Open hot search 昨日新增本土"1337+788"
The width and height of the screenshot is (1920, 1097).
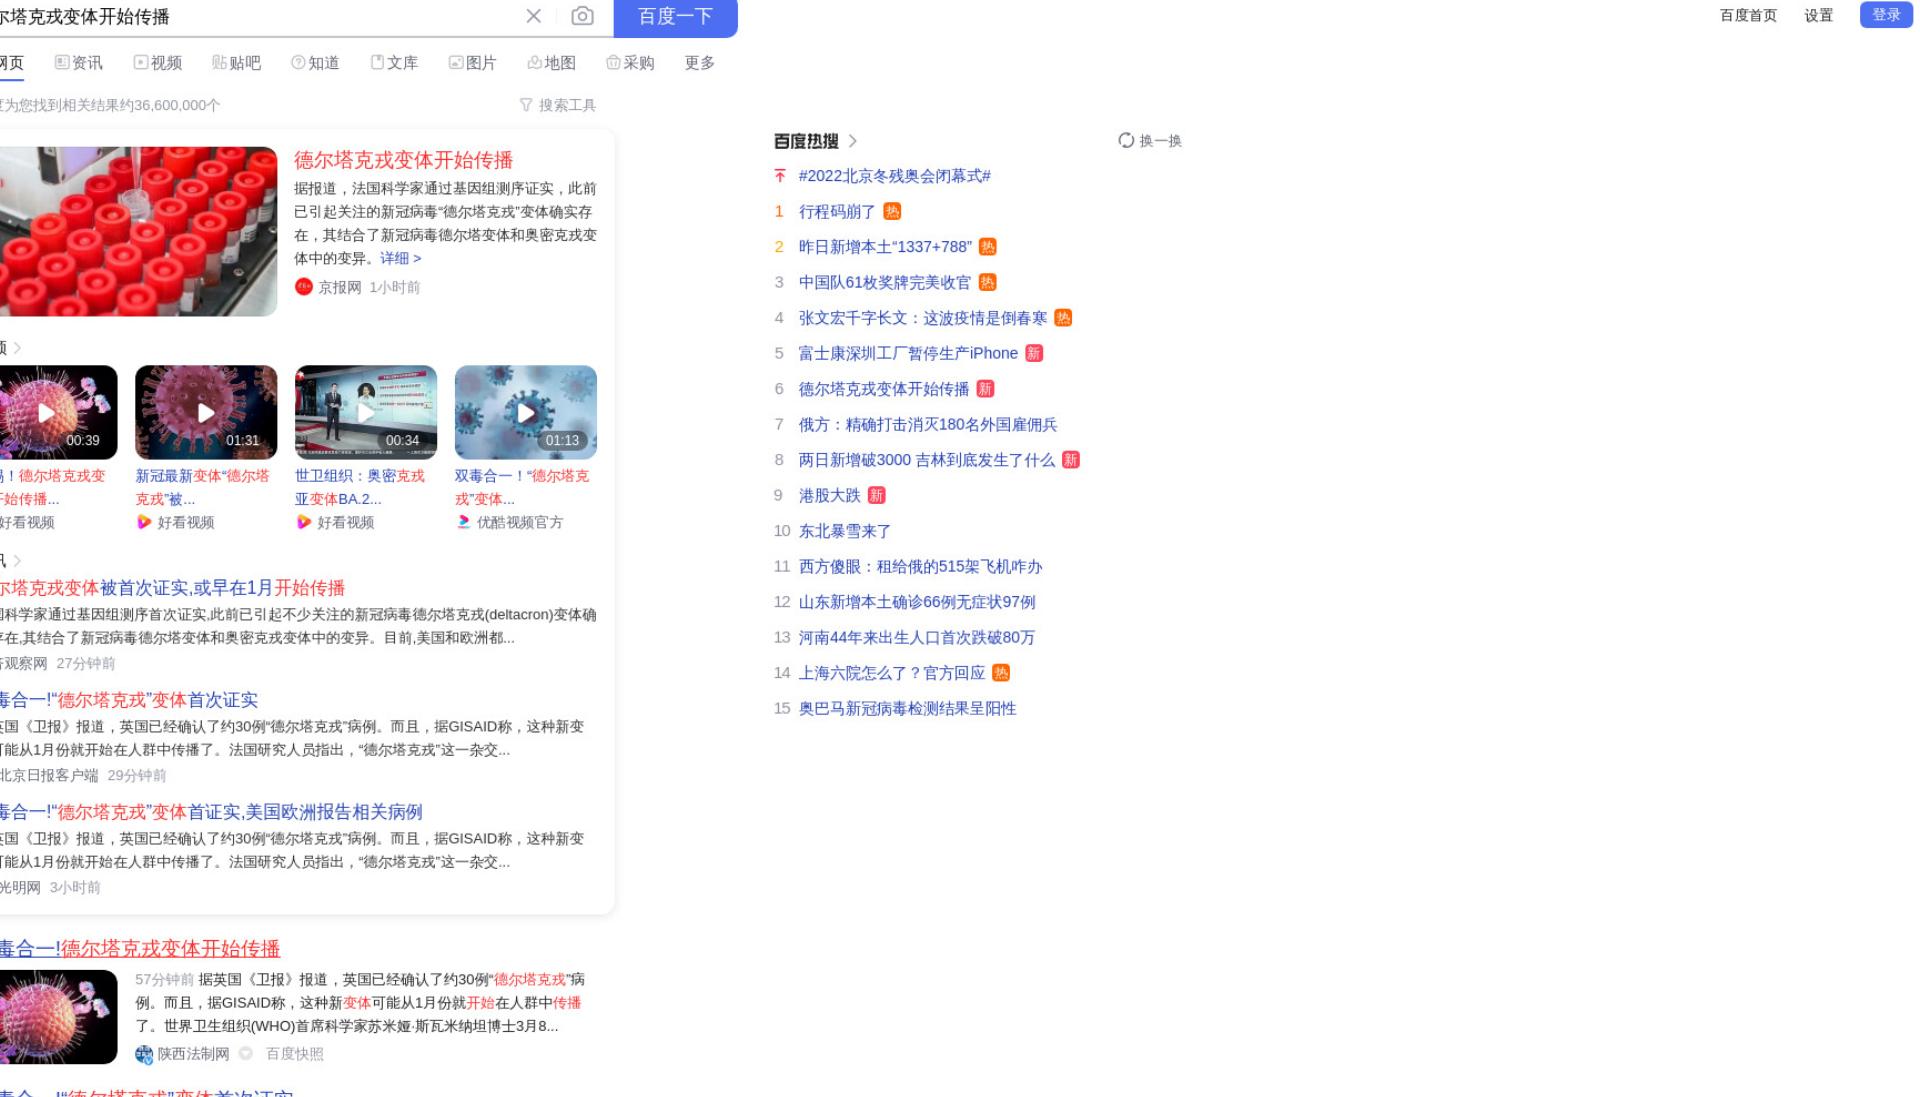(885, 247)
